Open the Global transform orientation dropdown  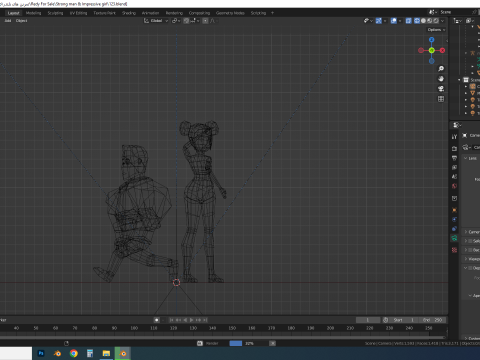pyautogui.click(x=156, y=21)
